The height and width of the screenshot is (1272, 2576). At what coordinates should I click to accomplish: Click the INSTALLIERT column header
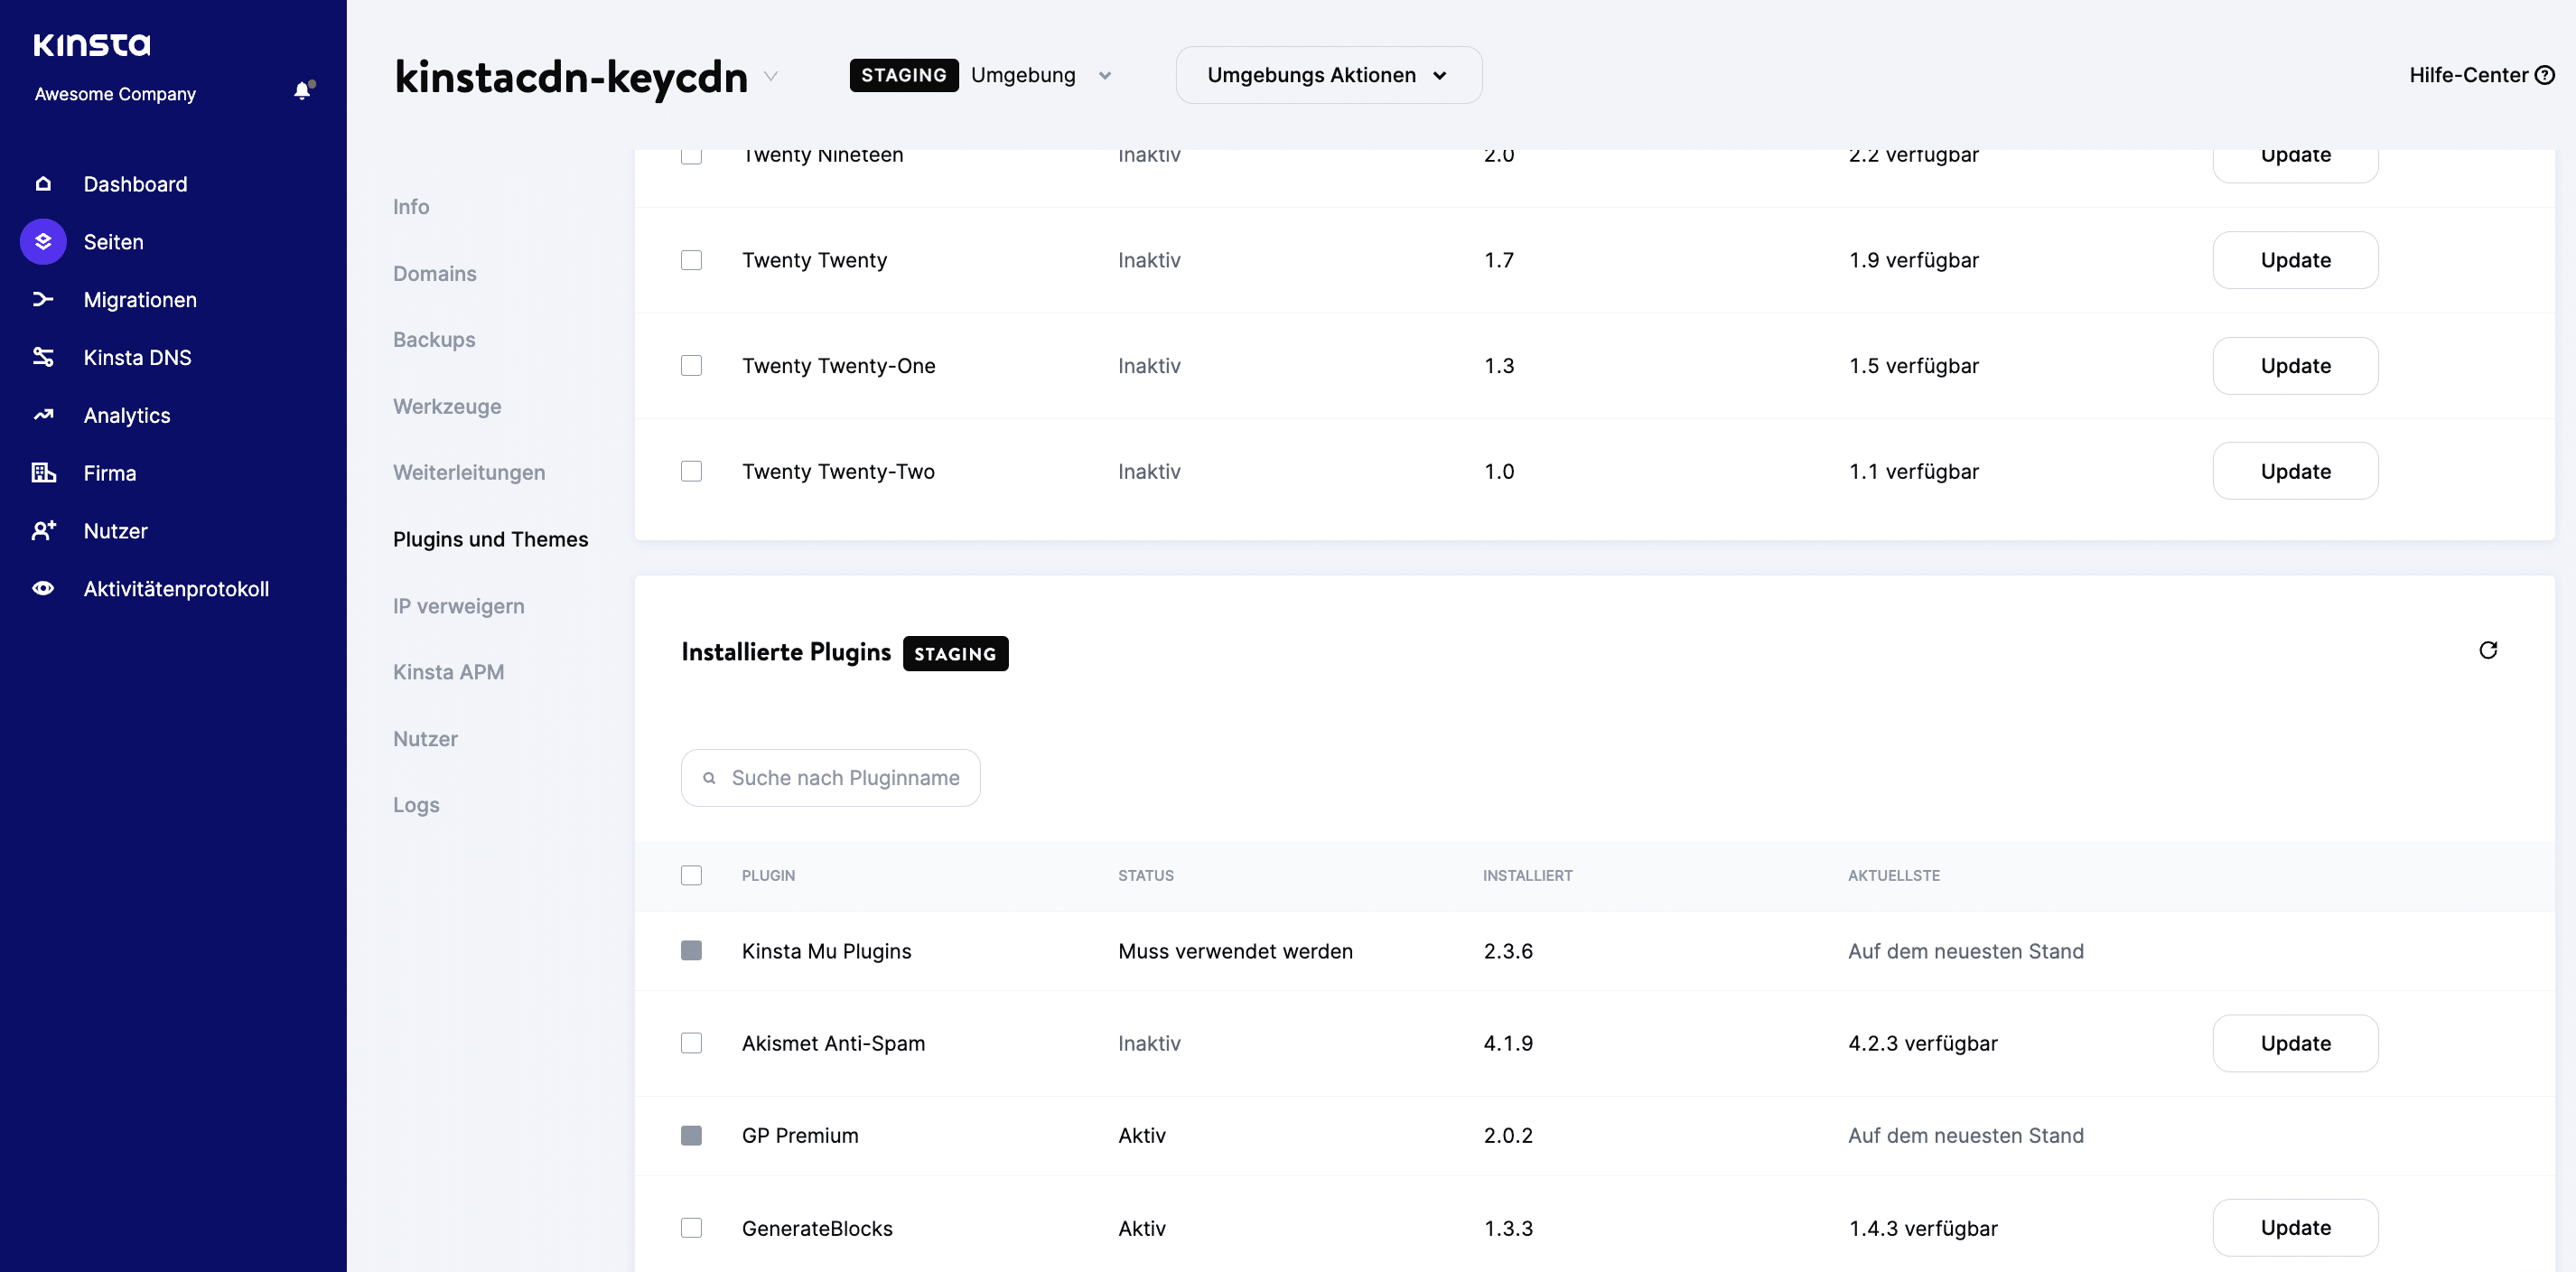(1527, 876)
